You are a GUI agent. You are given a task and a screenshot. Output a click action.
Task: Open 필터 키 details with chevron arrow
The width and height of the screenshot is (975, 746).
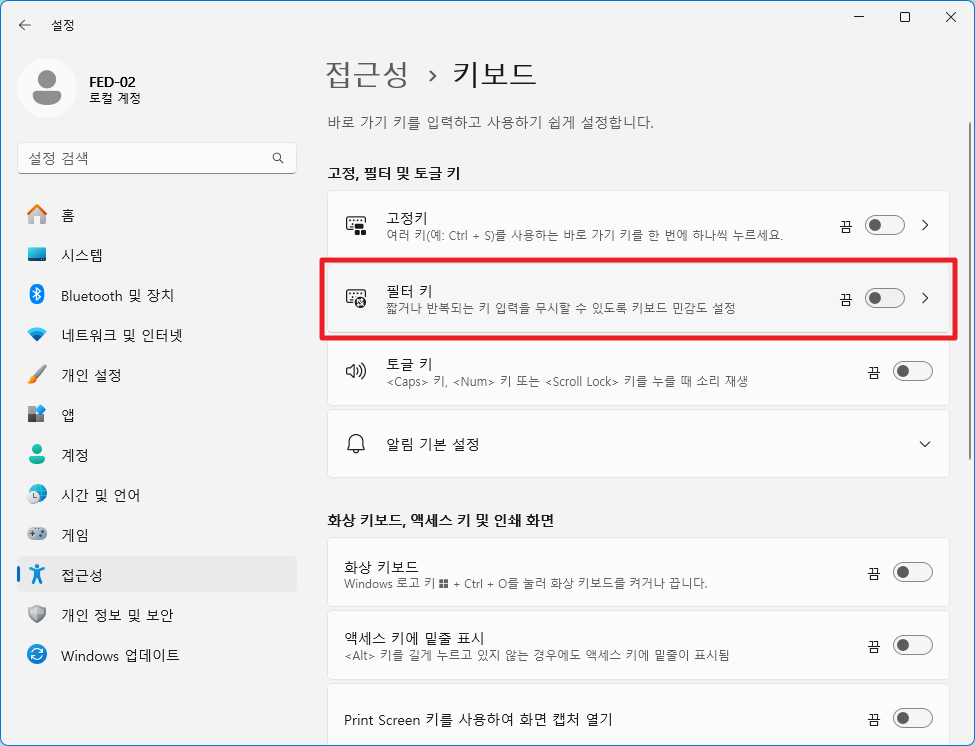click(925, 298)
